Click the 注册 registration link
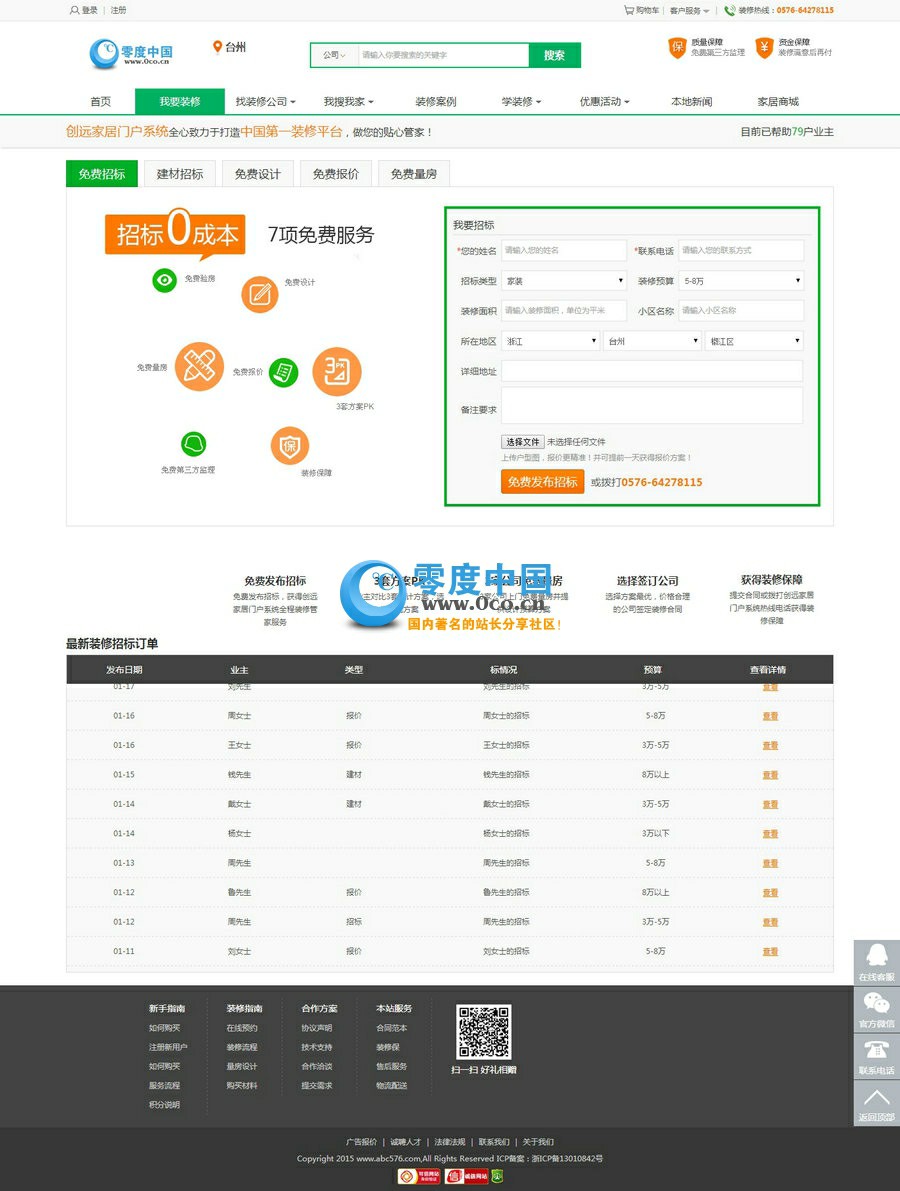 pyautogui.click(x=117, y=10)
